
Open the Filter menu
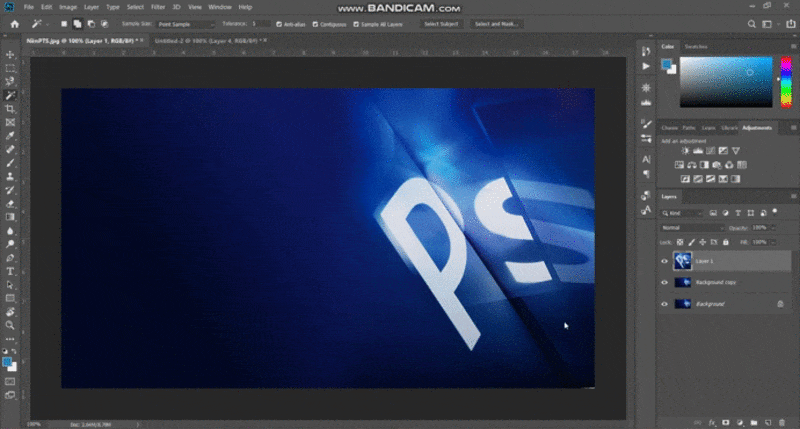pos(158,7)
